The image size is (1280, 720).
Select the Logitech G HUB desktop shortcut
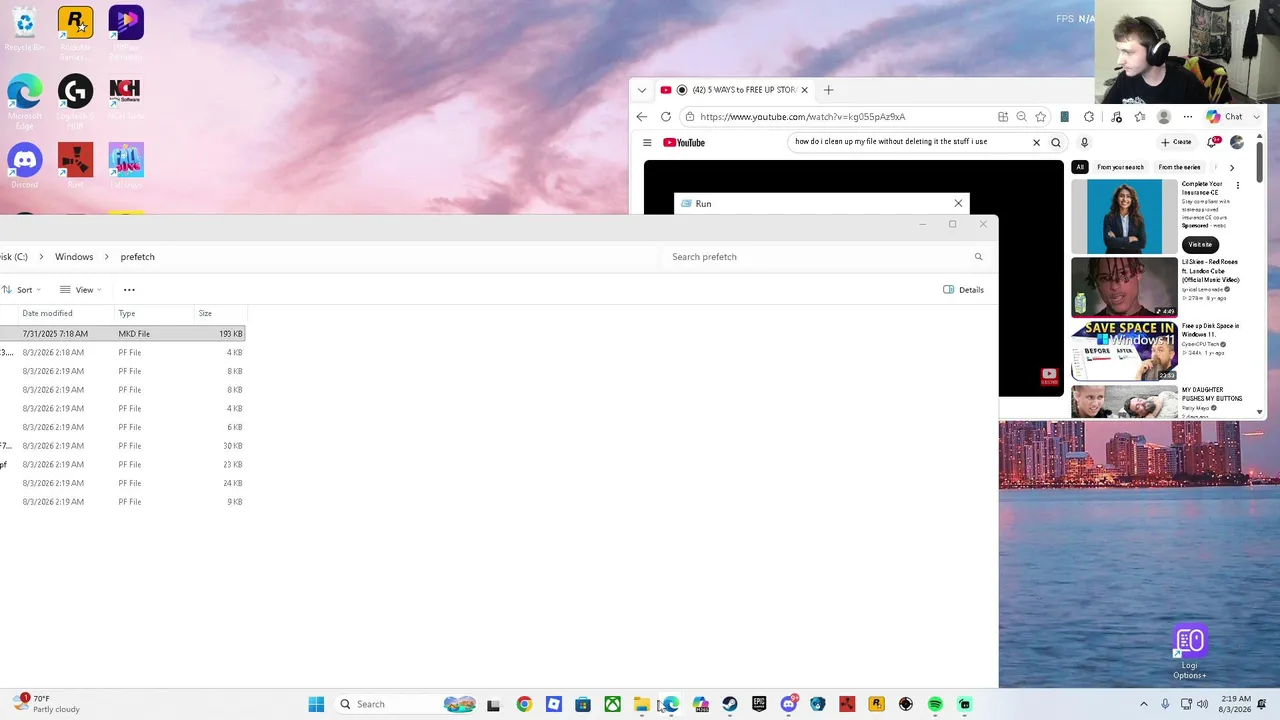click(75, 100)
